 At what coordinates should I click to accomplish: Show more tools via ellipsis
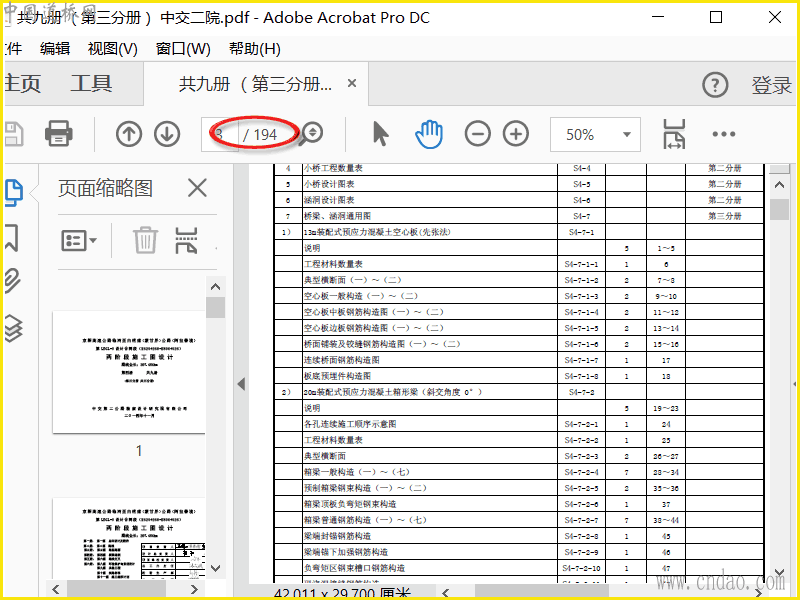(x=724, y=134)
